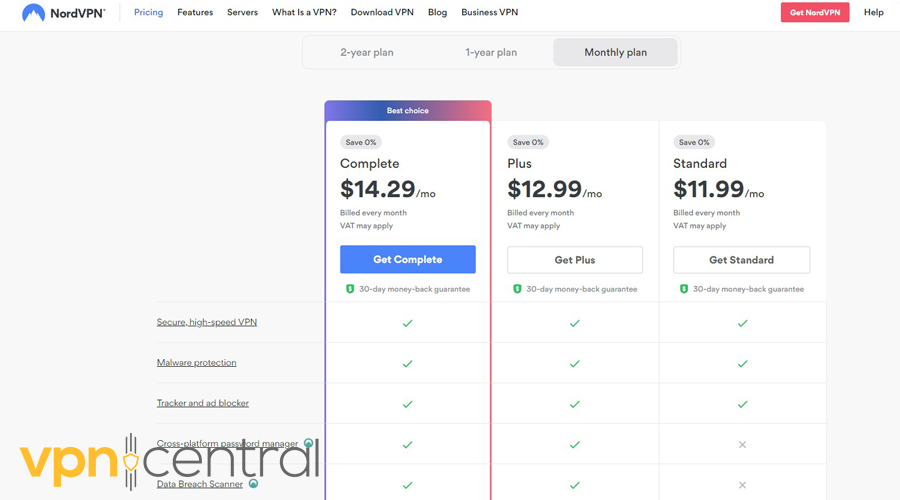Click the Data Breach Scanner badge icon
The width and height of the screenshot is (900, 500).
click(253, 483)
